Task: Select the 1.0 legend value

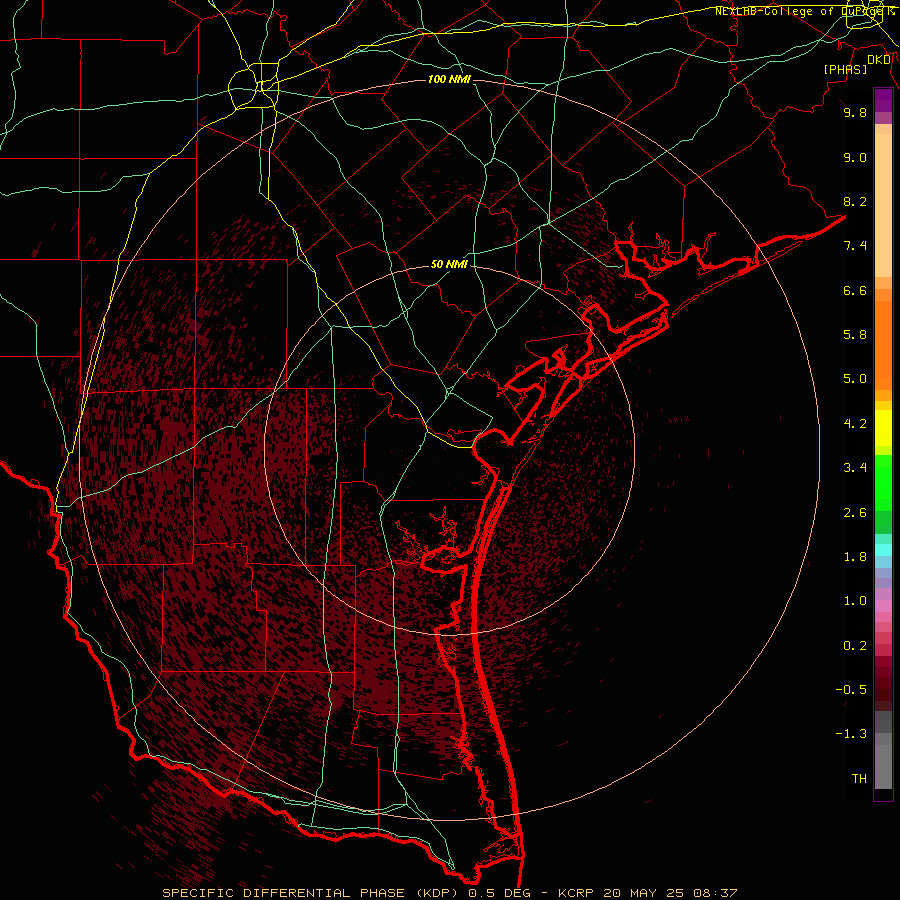Action: 855,601
